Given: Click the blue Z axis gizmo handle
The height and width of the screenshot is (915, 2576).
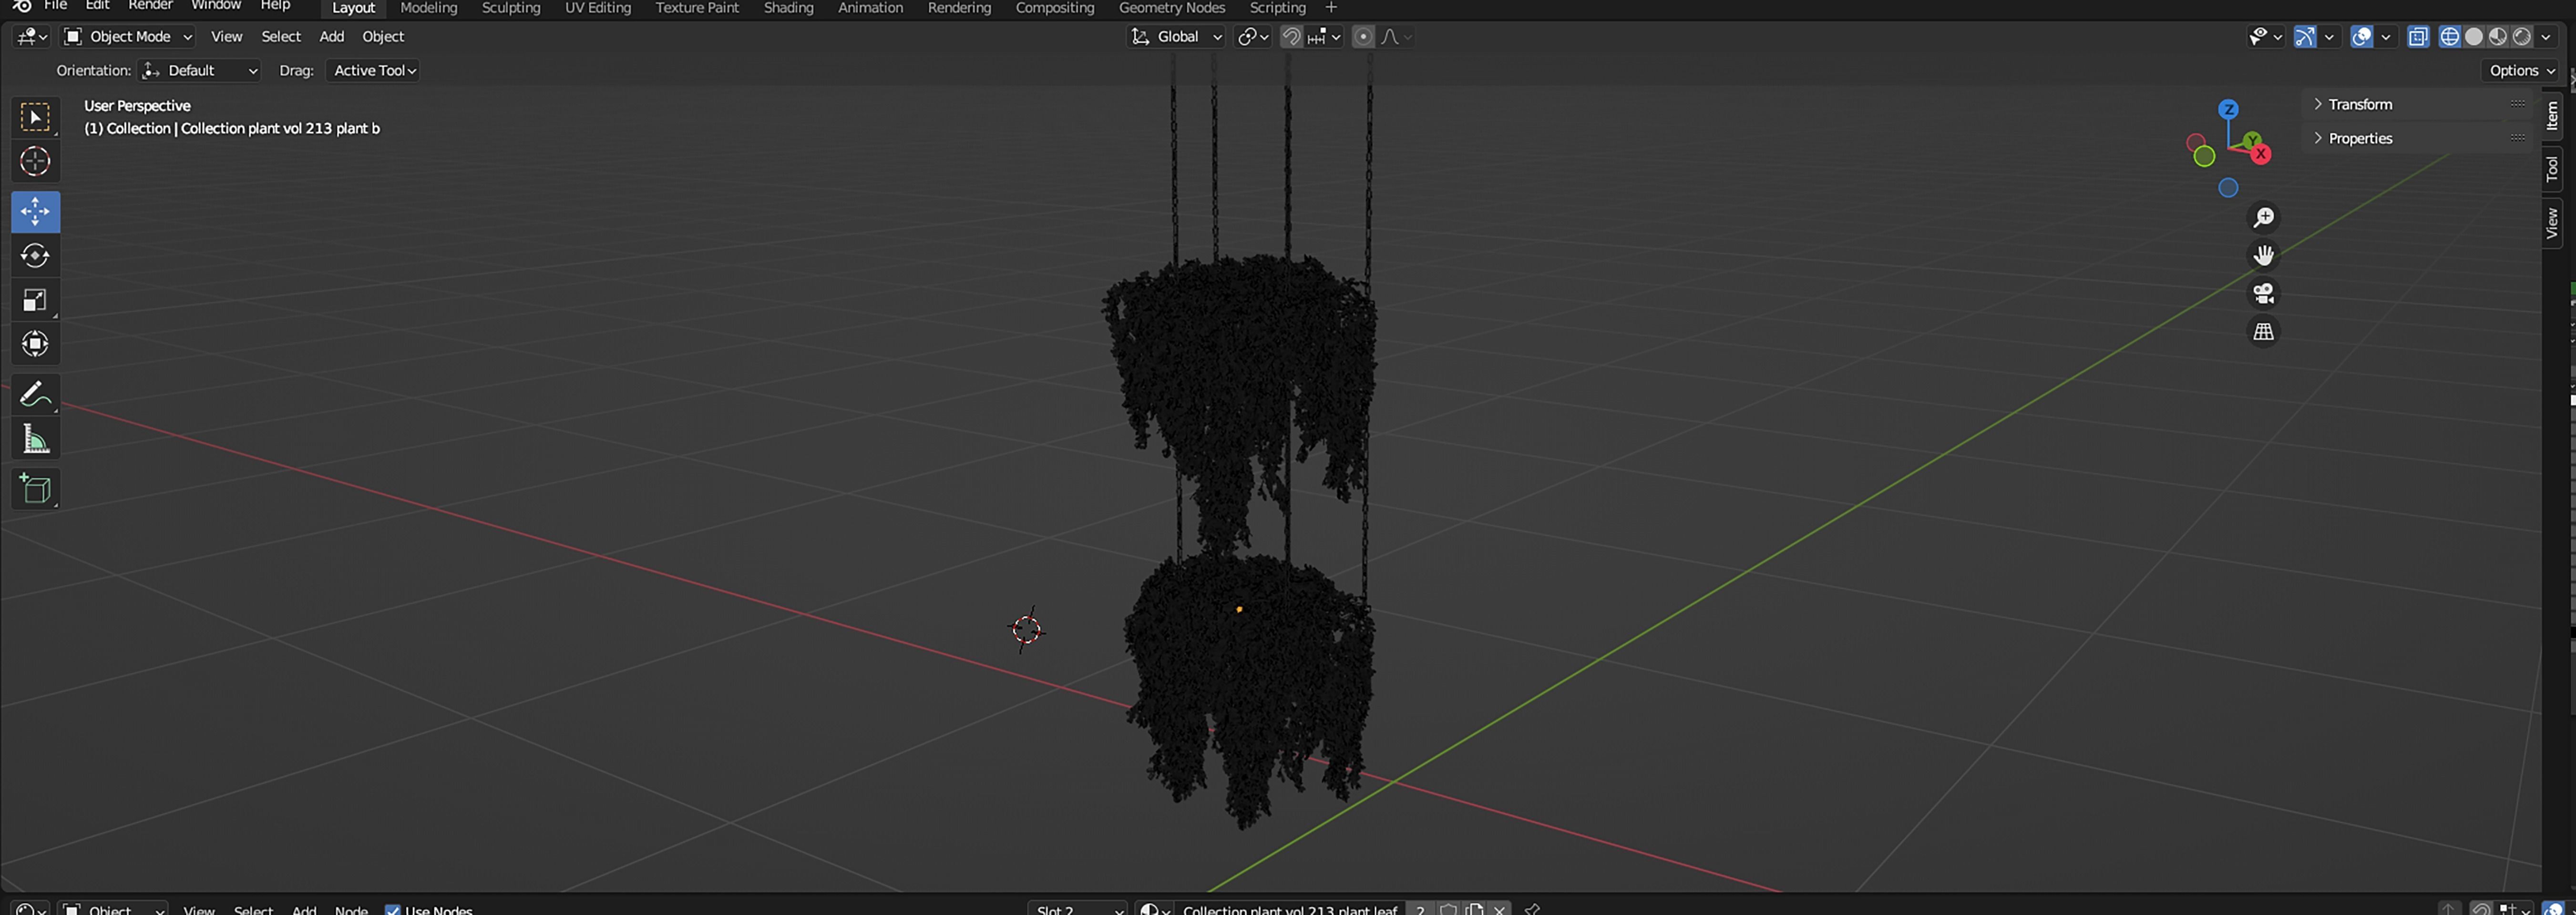Looking at the screenshot, I should 2228,109.
